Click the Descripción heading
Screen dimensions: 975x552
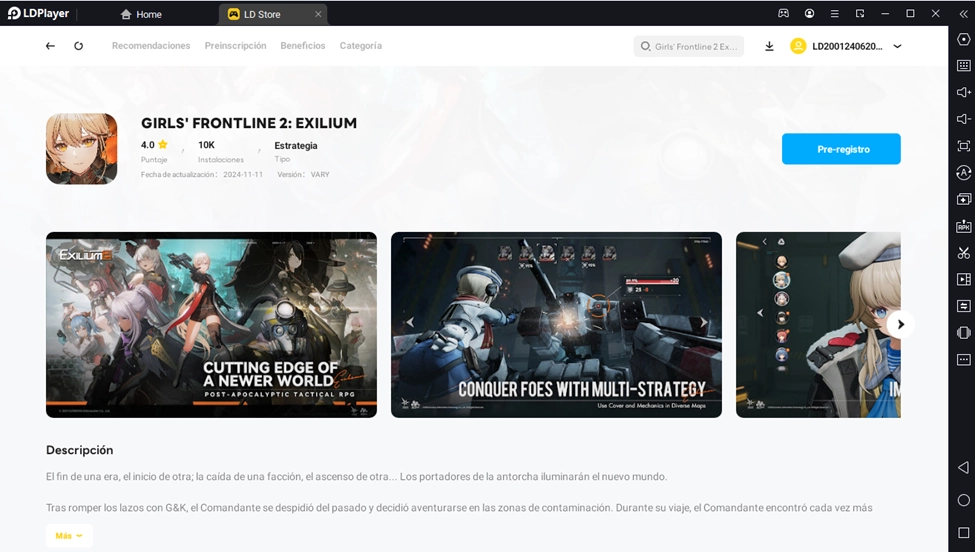[x=80, y=450]
